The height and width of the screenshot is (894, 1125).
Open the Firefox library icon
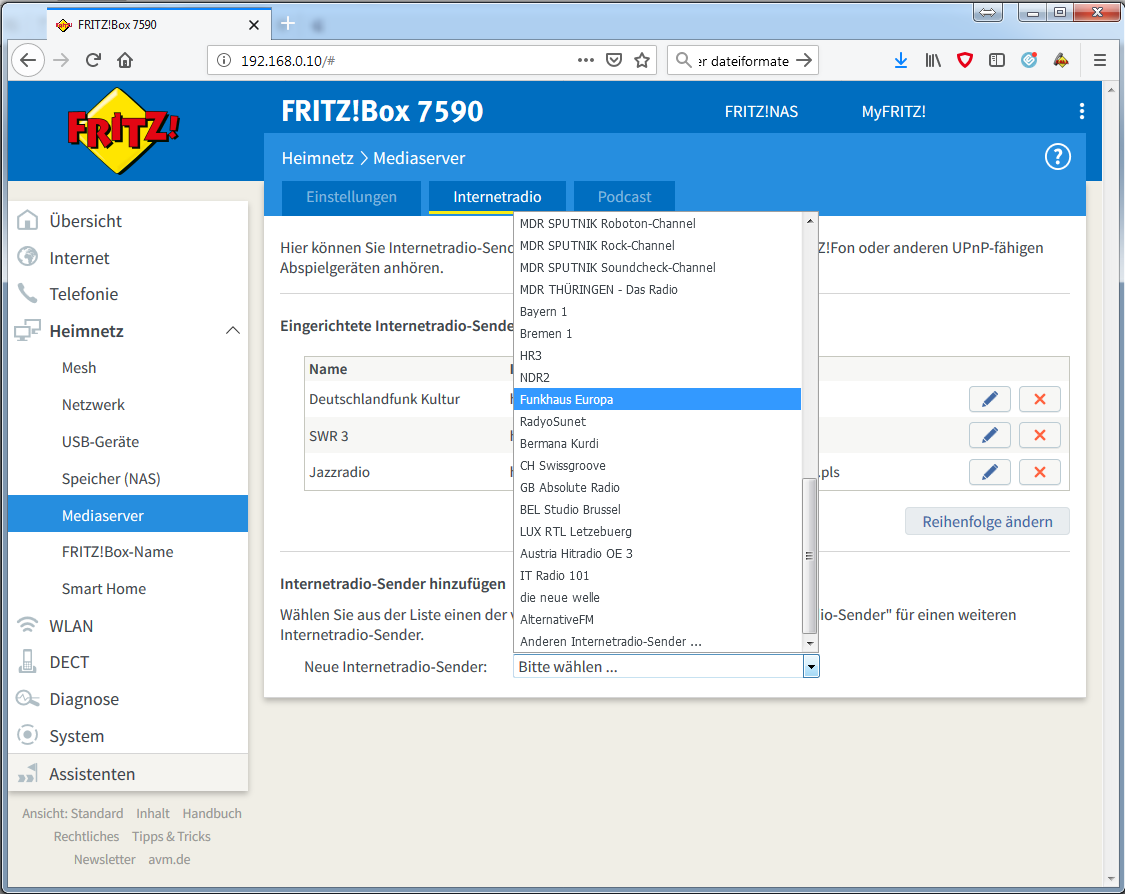pos(933,60)
